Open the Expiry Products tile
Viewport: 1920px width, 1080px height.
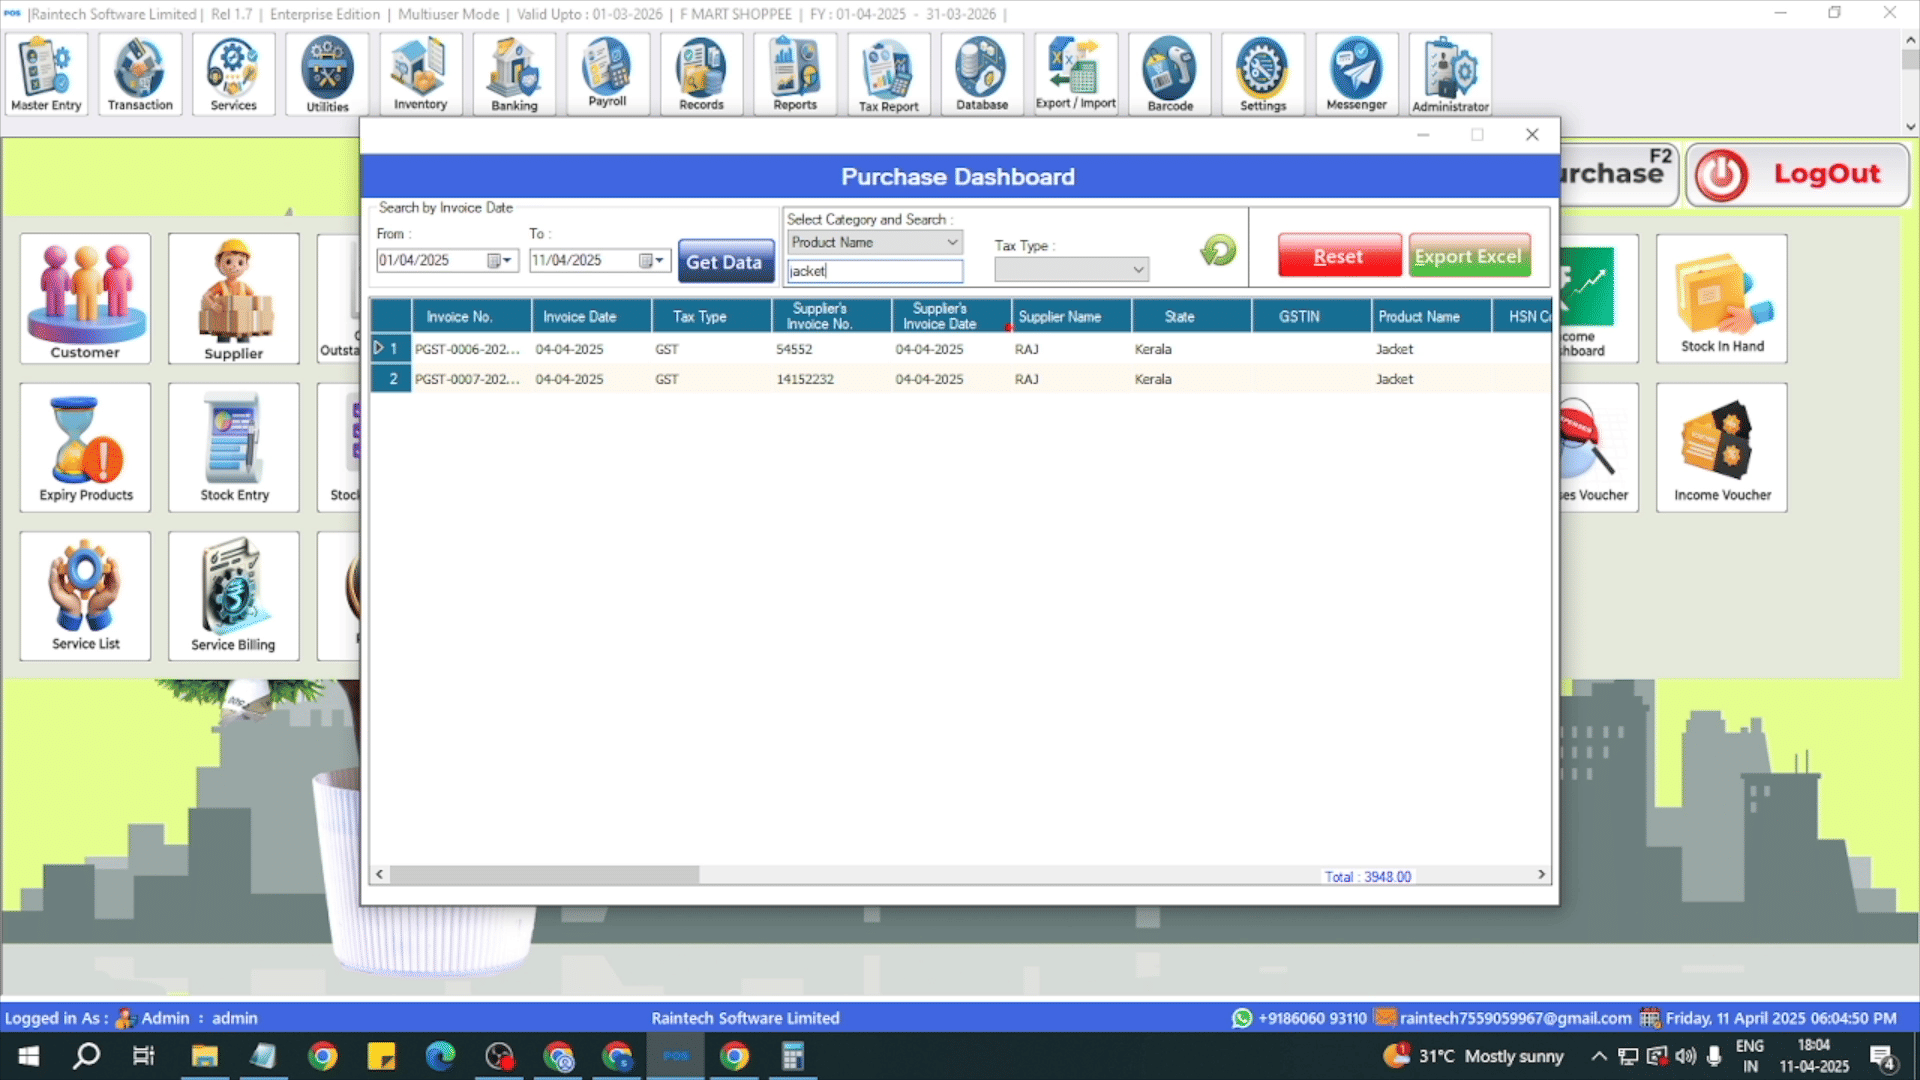85,447
